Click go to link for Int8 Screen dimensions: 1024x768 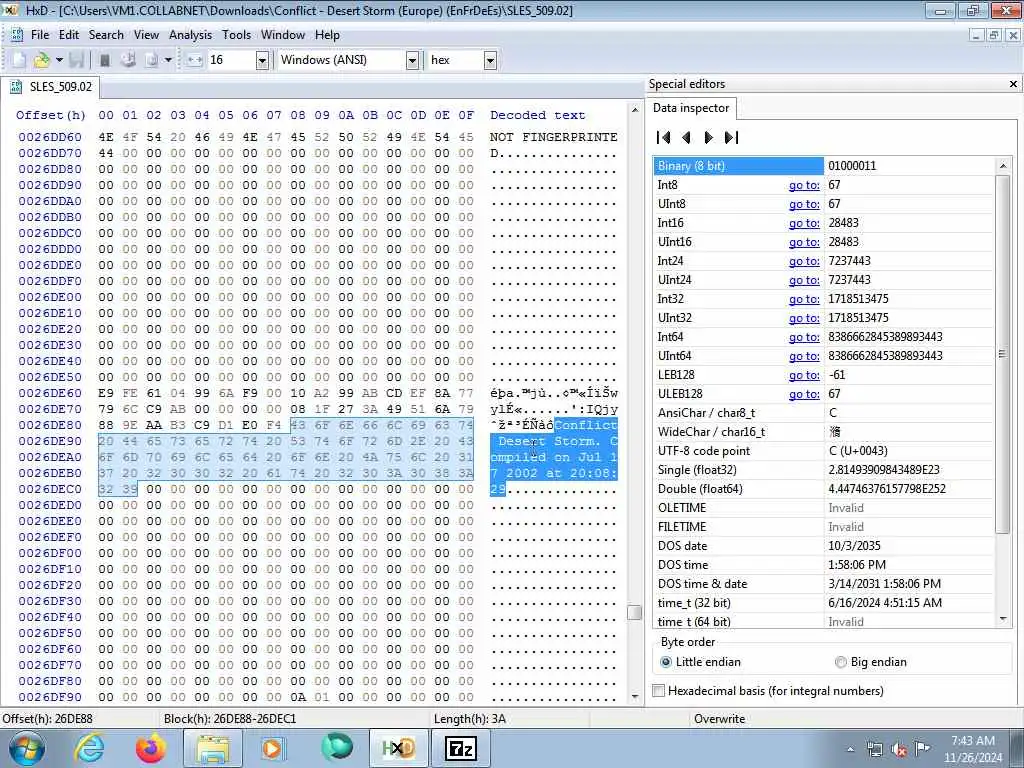tap(803, 185)
